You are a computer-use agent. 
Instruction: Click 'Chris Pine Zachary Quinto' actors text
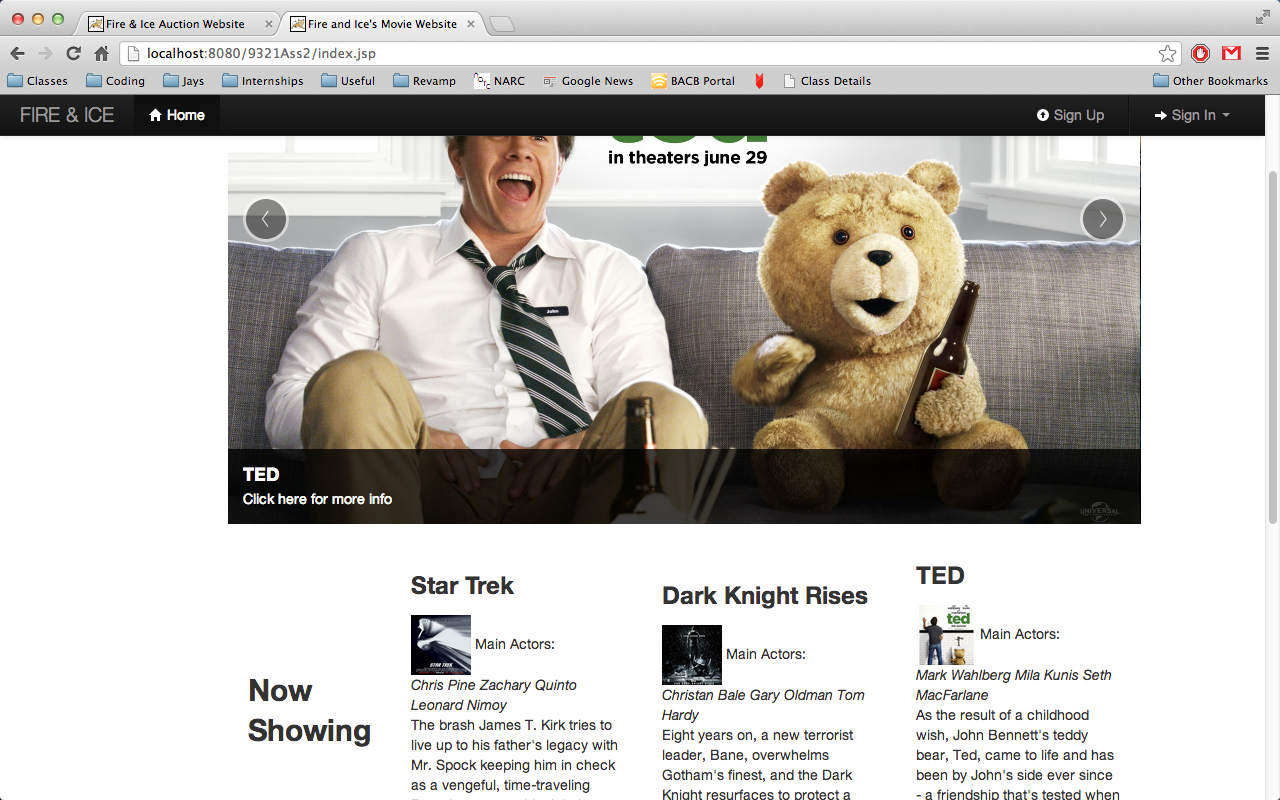click(x=494, y=685)
